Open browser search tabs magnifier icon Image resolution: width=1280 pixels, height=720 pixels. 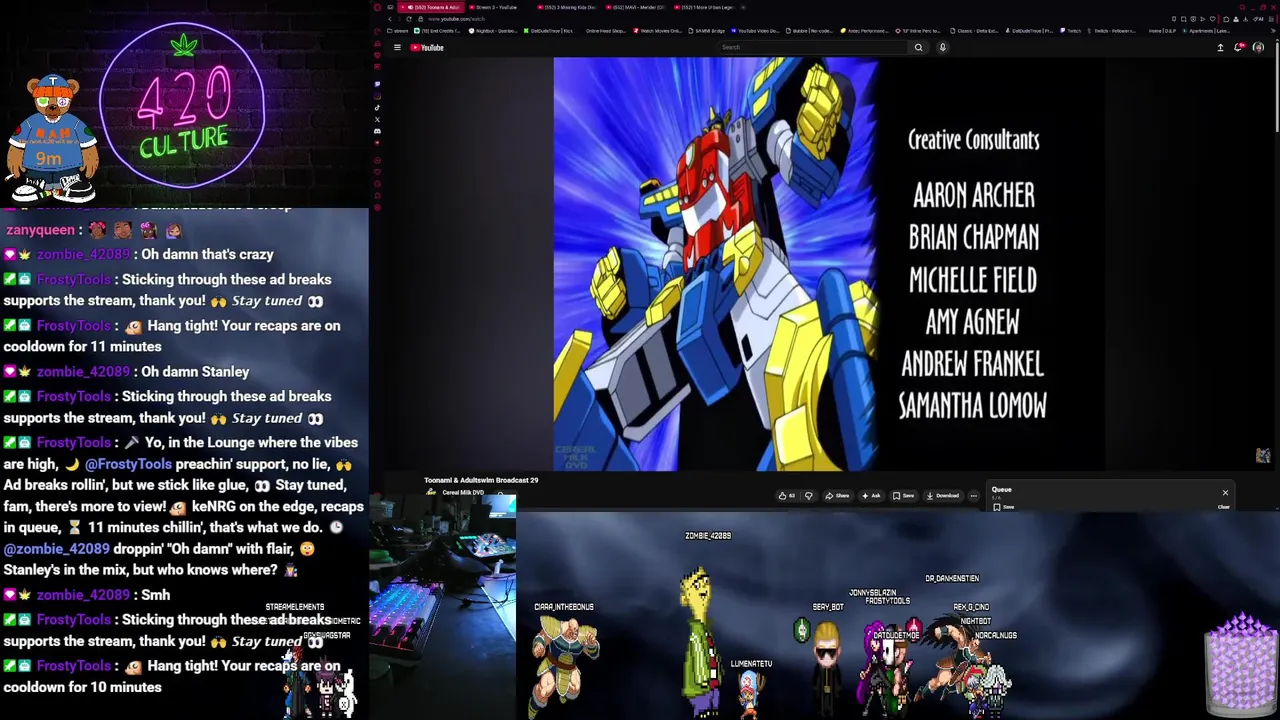pos(1242,7)
